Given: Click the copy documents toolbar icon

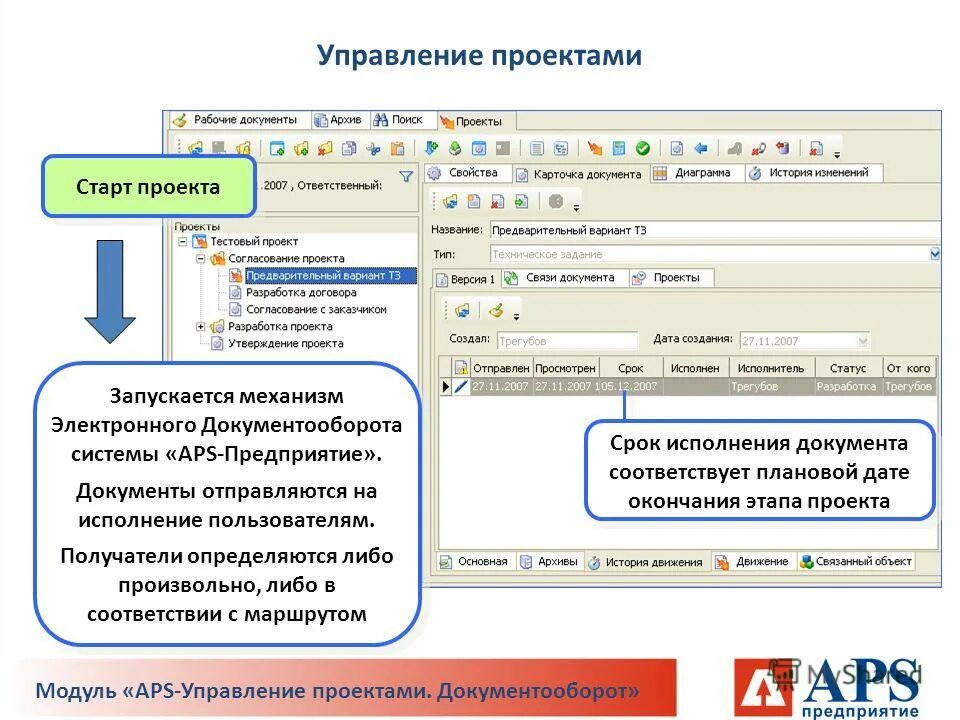Looking at the screenshot, I should pyautogui.click(x=349, y=148).
